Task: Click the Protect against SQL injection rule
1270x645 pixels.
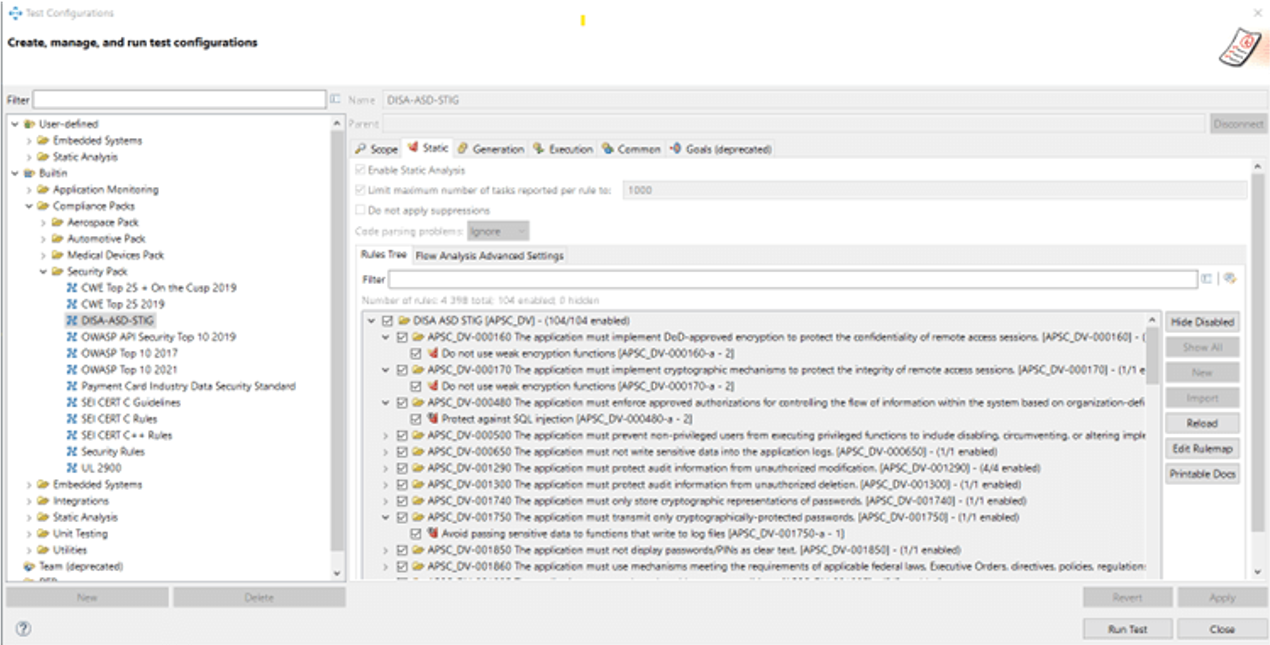Action: 566,419
